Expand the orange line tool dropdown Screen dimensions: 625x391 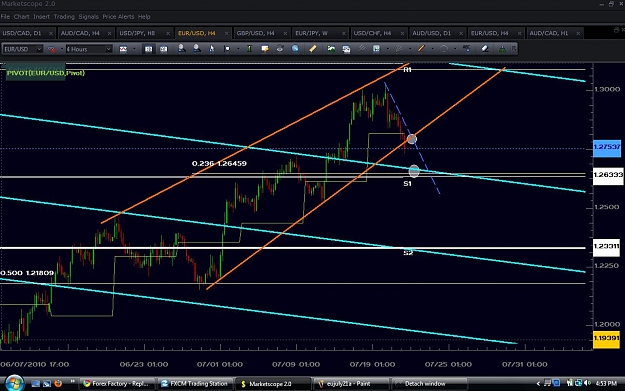[x=432, y=49]
